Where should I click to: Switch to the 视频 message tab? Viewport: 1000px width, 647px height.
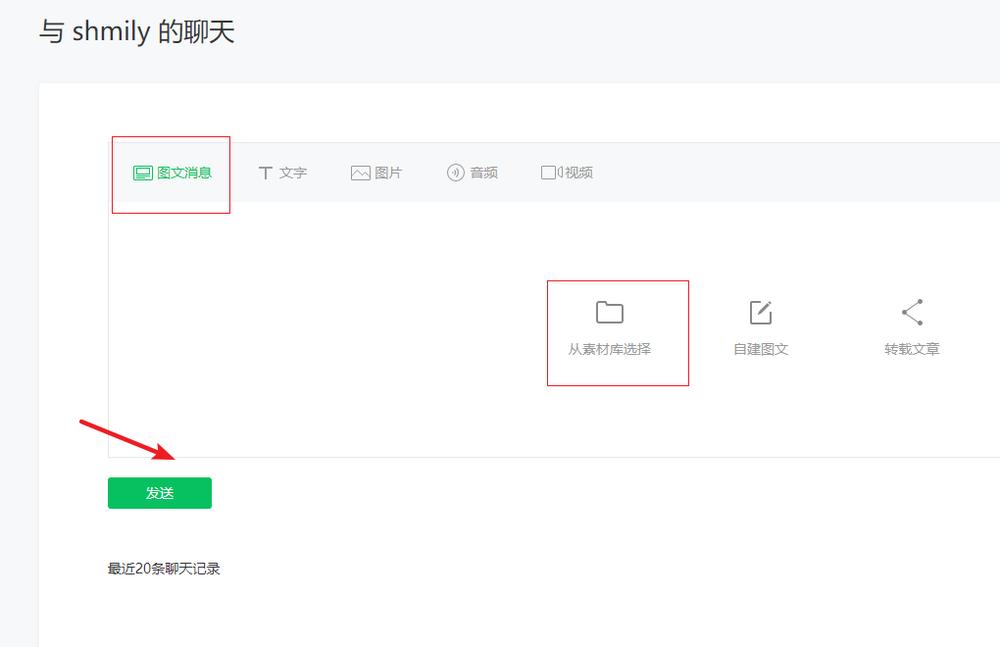(567, 171)
